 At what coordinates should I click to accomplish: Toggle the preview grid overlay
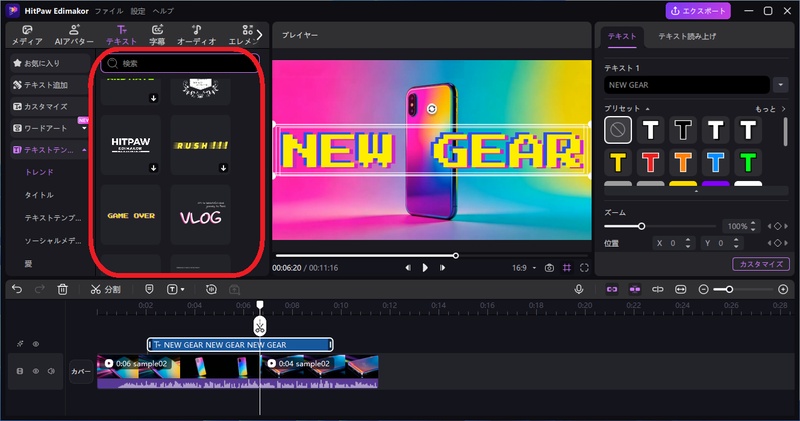point(567,267)
